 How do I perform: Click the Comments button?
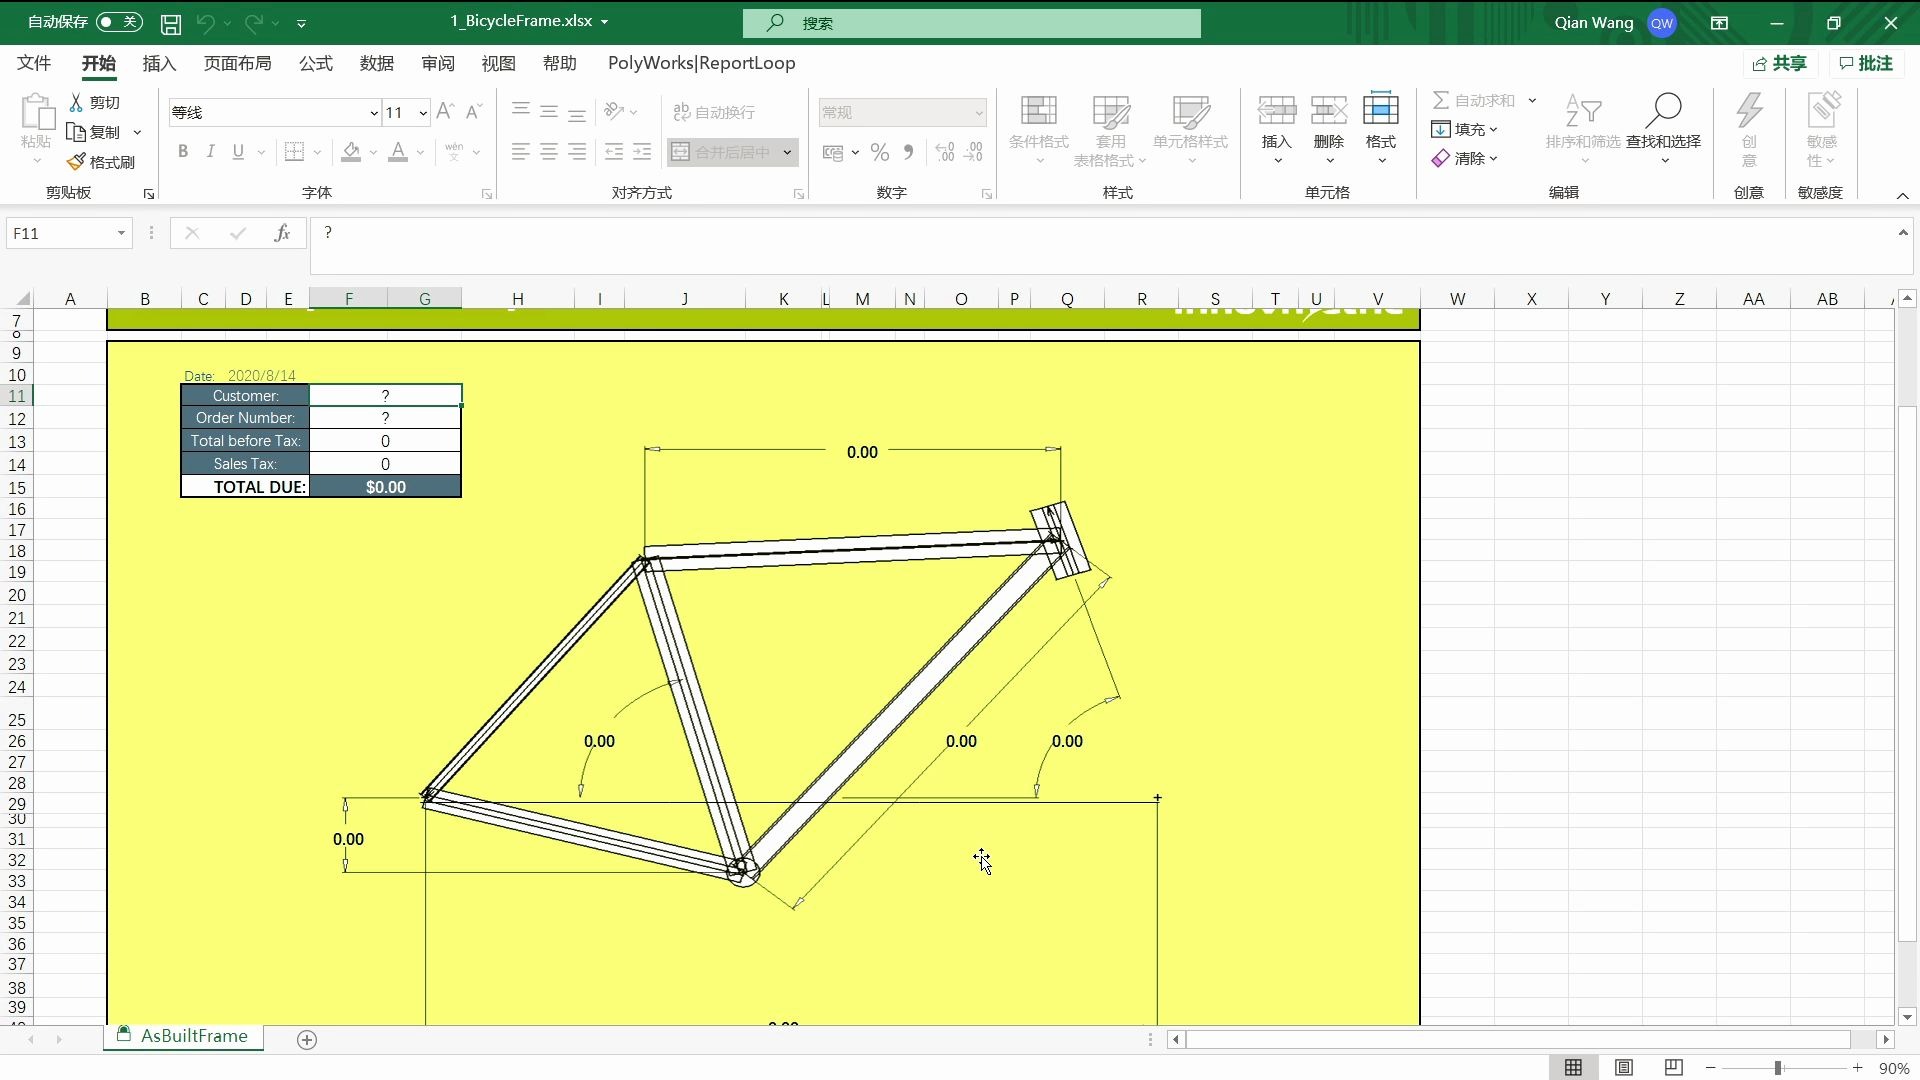click(1866, 63)
